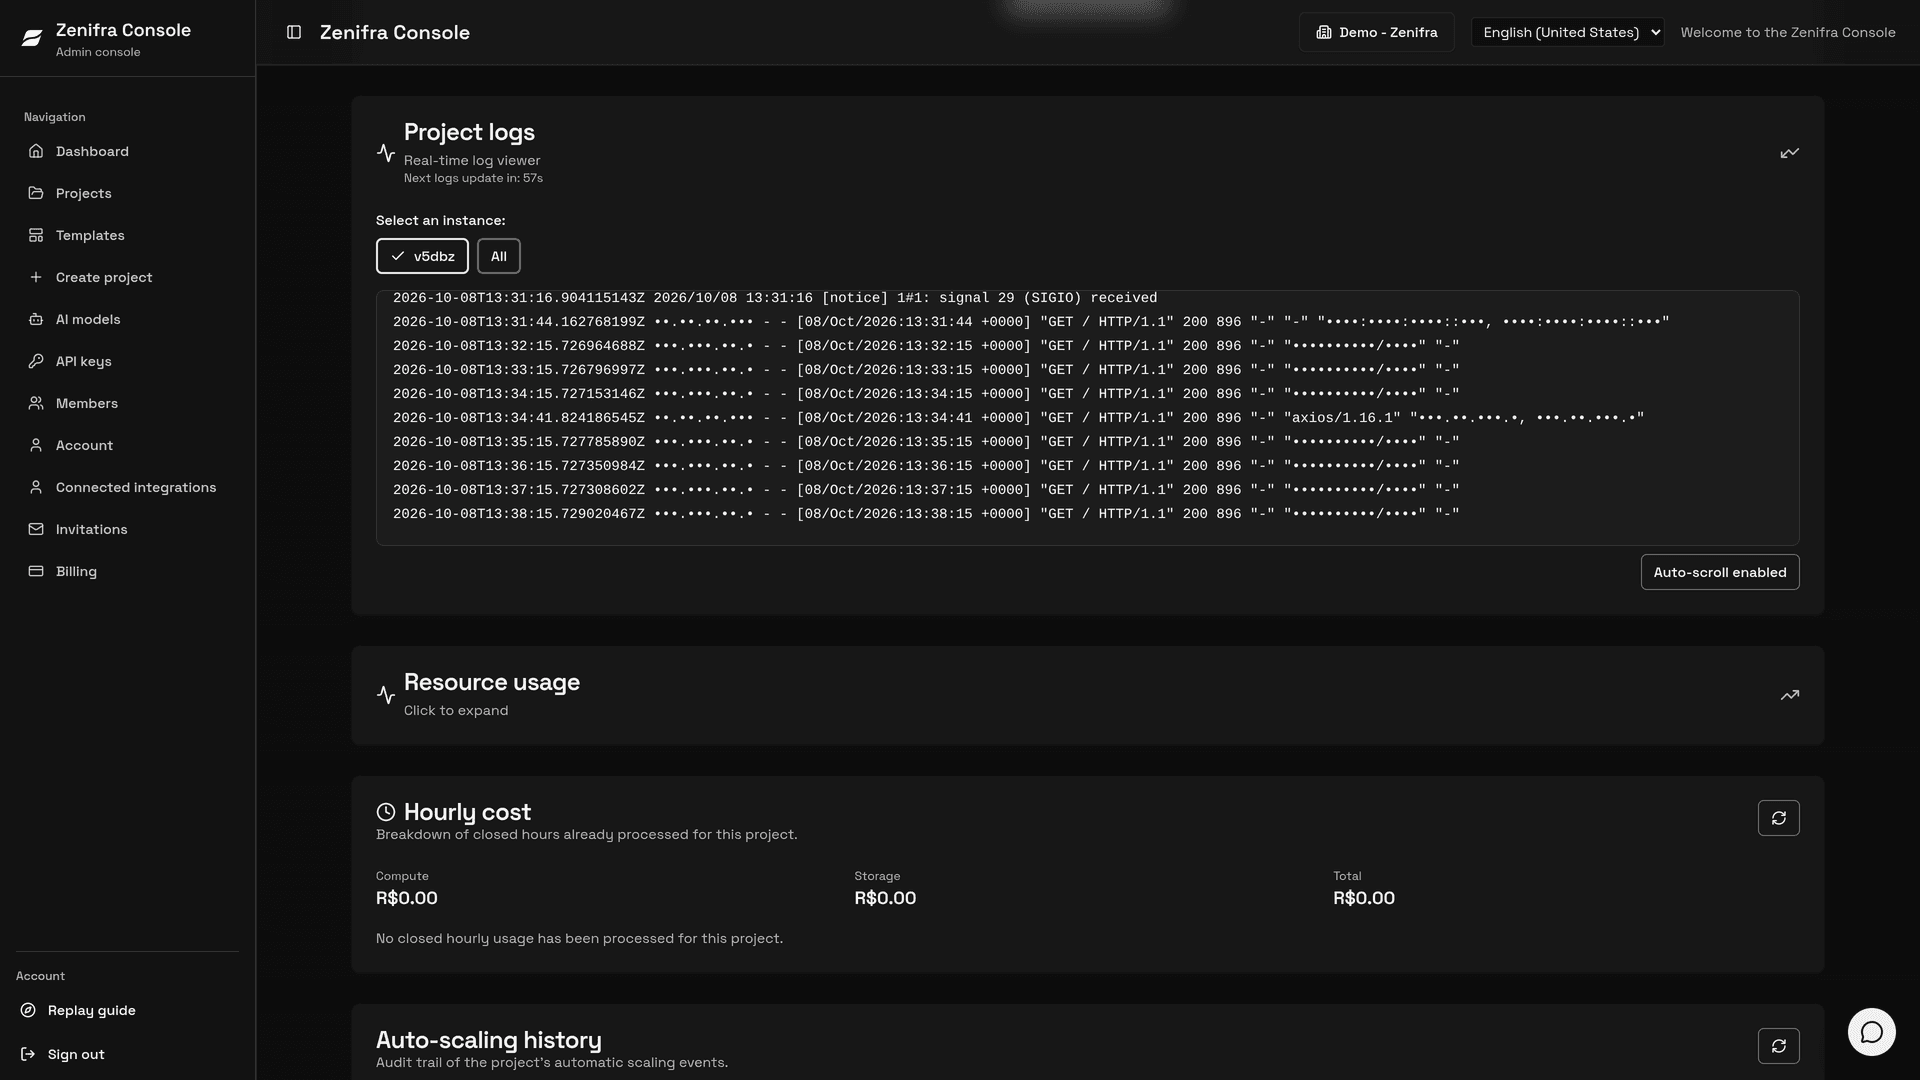Click the Replay guide link
This screenshot has width=1920, height=1080.
coord(91,1010)
